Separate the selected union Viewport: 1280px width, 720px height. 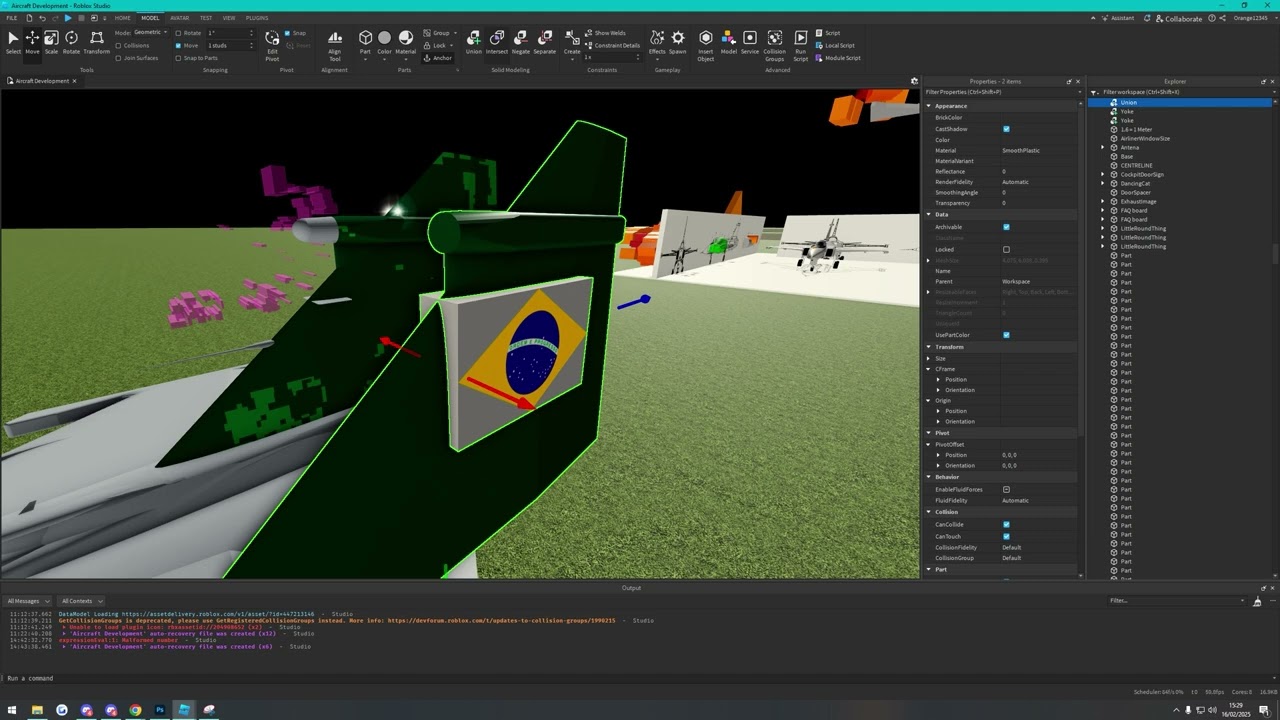[x=544, y=42]
